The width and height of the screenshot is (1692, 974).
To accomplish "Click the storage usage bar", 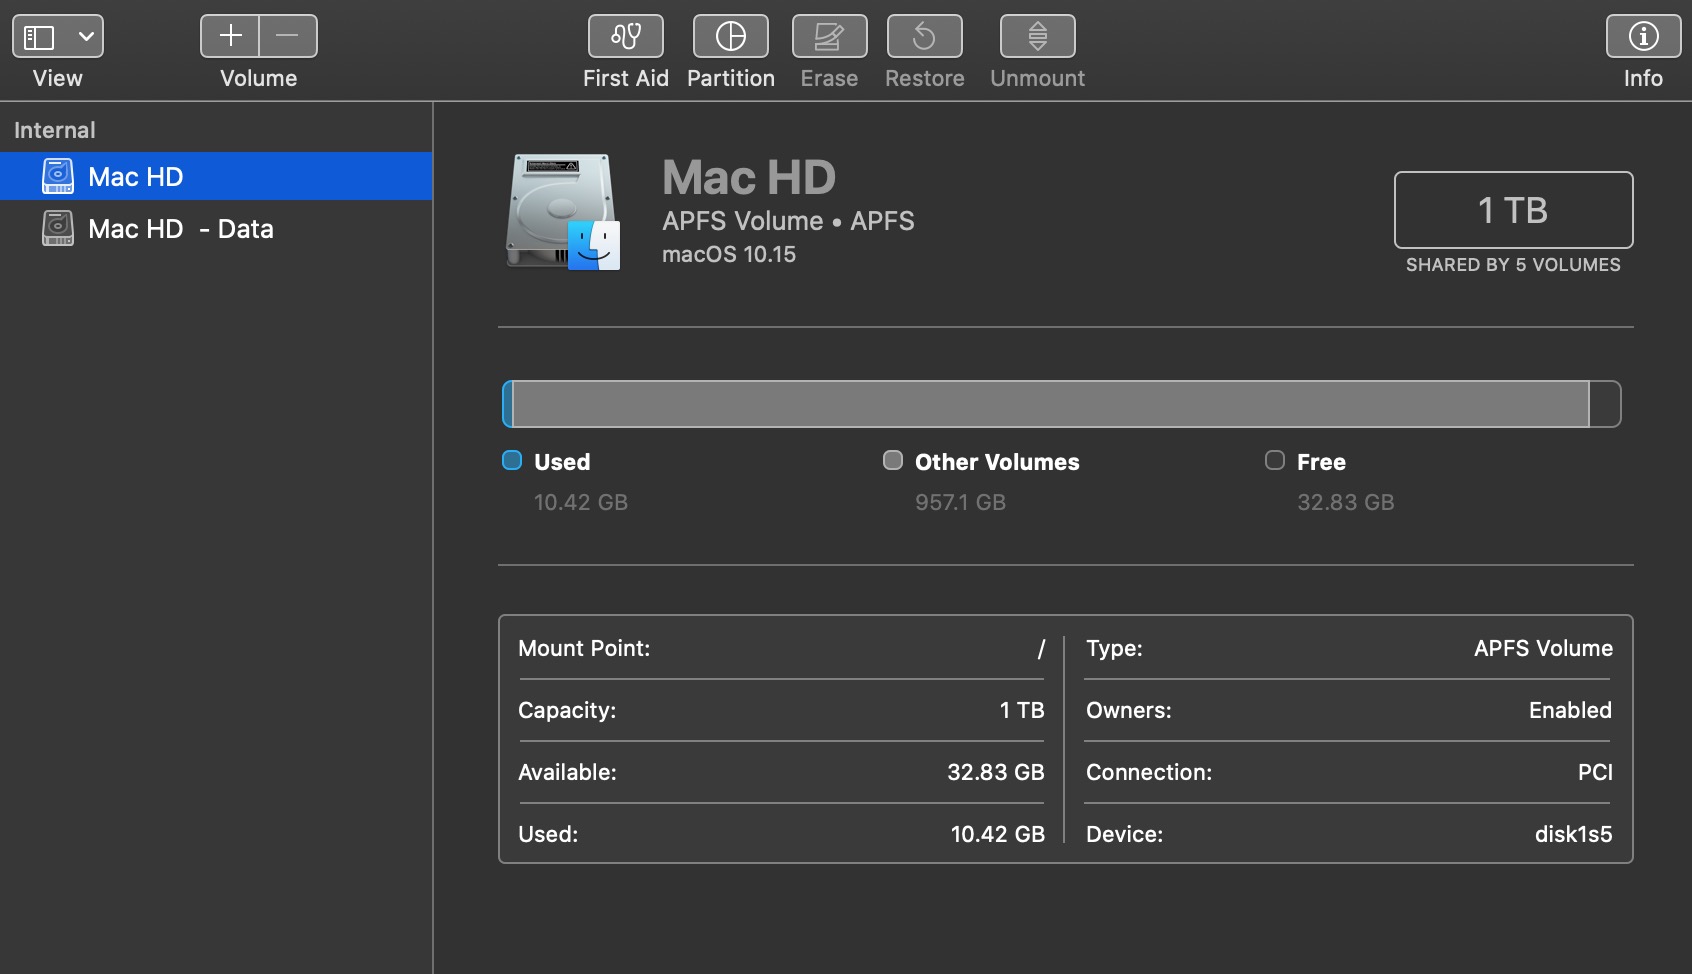I will pos(1060,404).
